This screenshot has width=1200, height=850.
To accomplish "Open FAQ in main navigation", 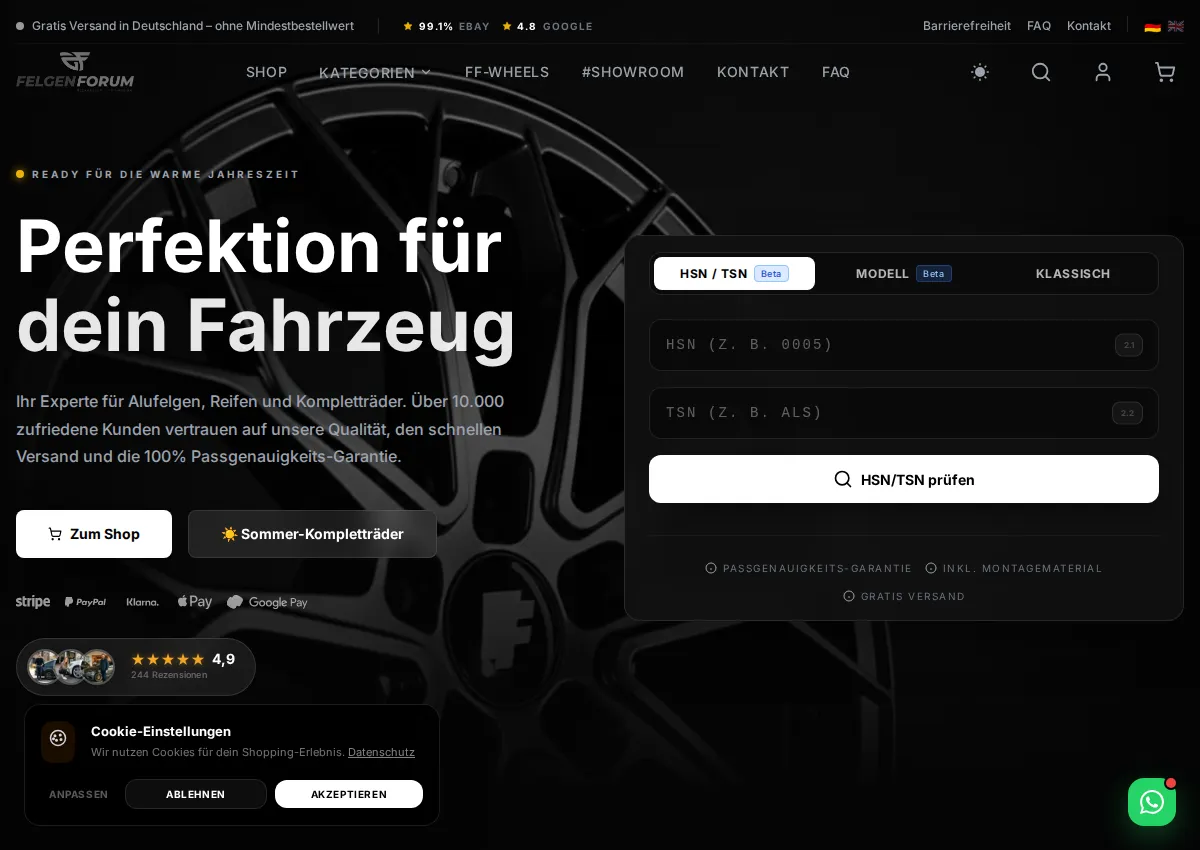I will pyautogui.click(x=836, y=72).
